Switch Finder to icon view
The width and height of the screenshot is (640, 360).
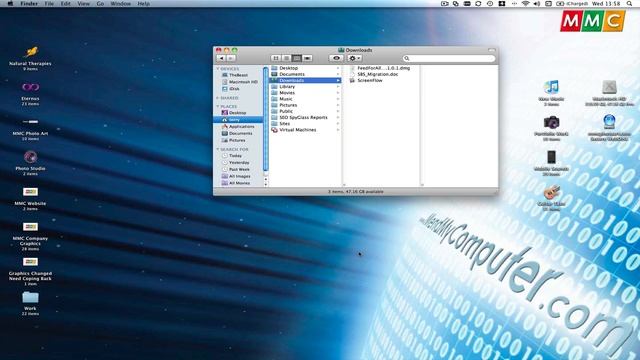pyautogui.click(x=276, y=58)
